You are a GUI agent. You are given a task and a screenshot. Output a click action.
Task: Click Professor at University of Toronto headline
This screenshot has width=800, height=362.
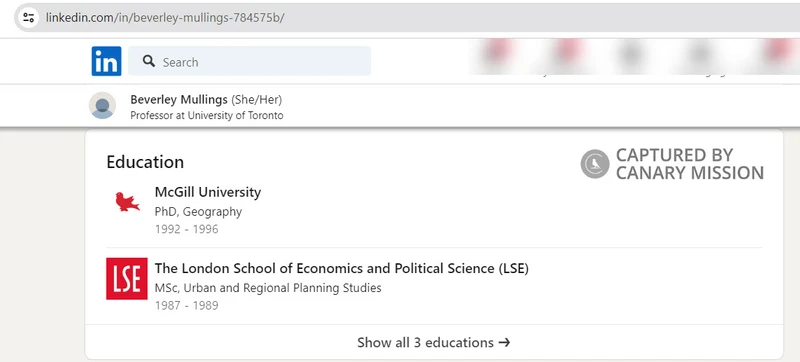pyautogui.click(x=207, y=115)
